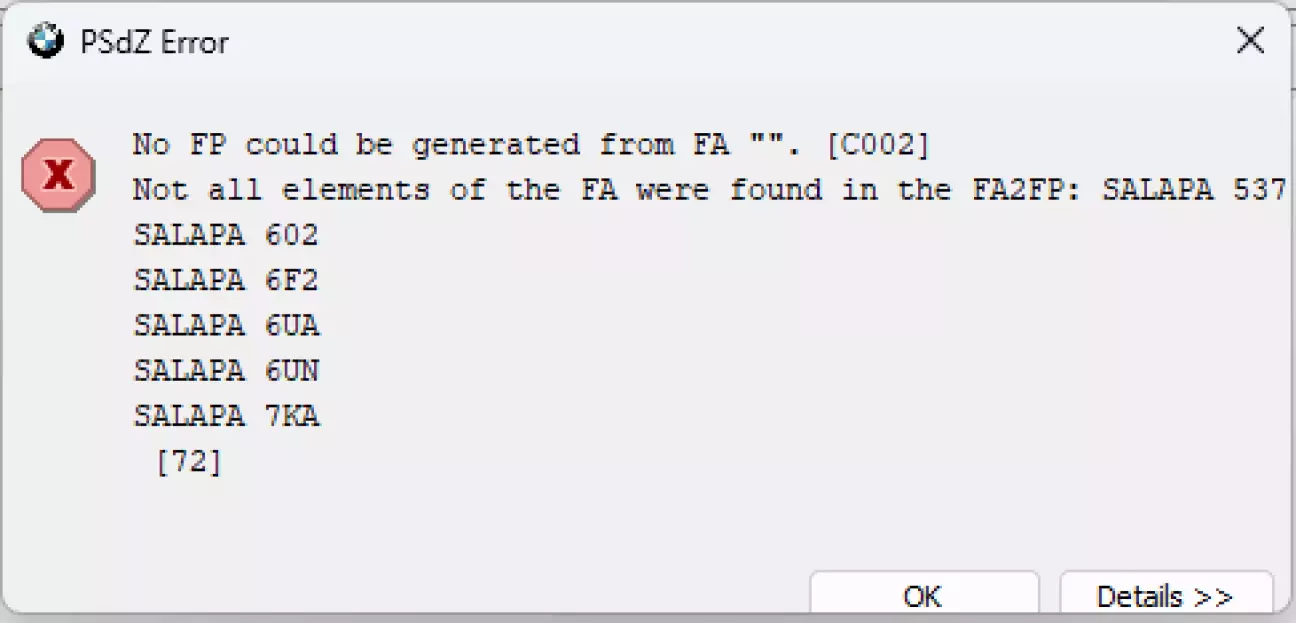Click the red error X icon
1296x623 pixels.
pos(58,175)
